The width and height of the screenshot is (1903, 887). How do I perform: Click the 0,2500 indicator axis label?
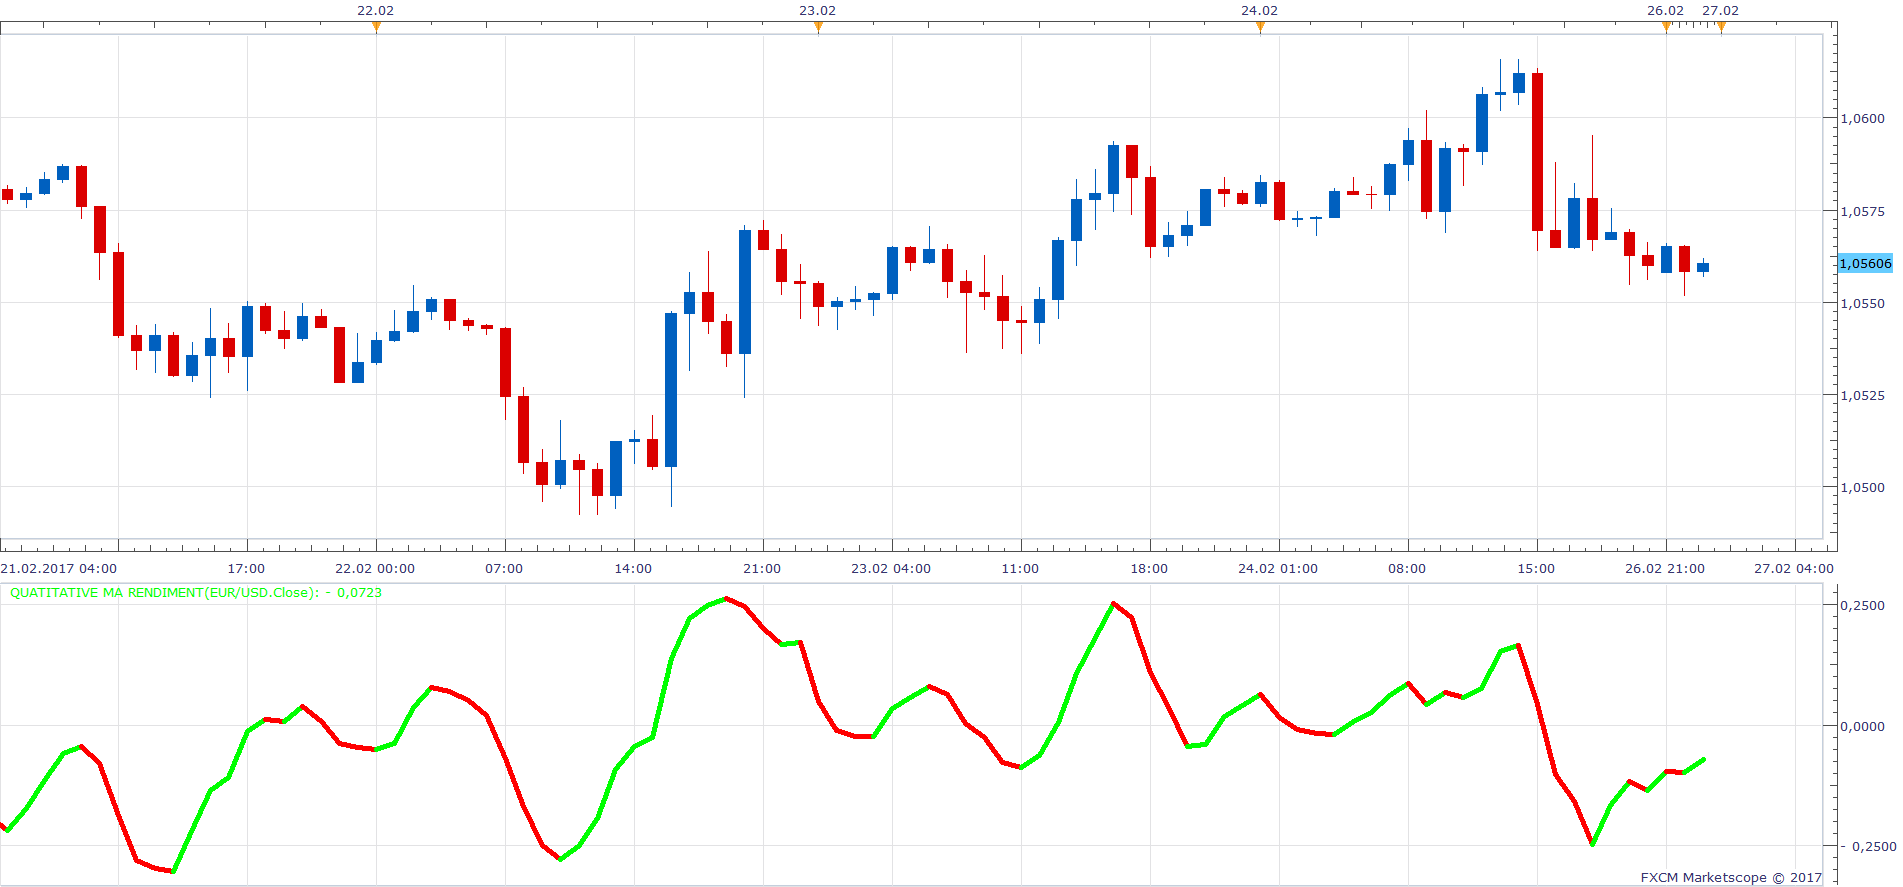pyautogui.click(x=1862, y=605)
